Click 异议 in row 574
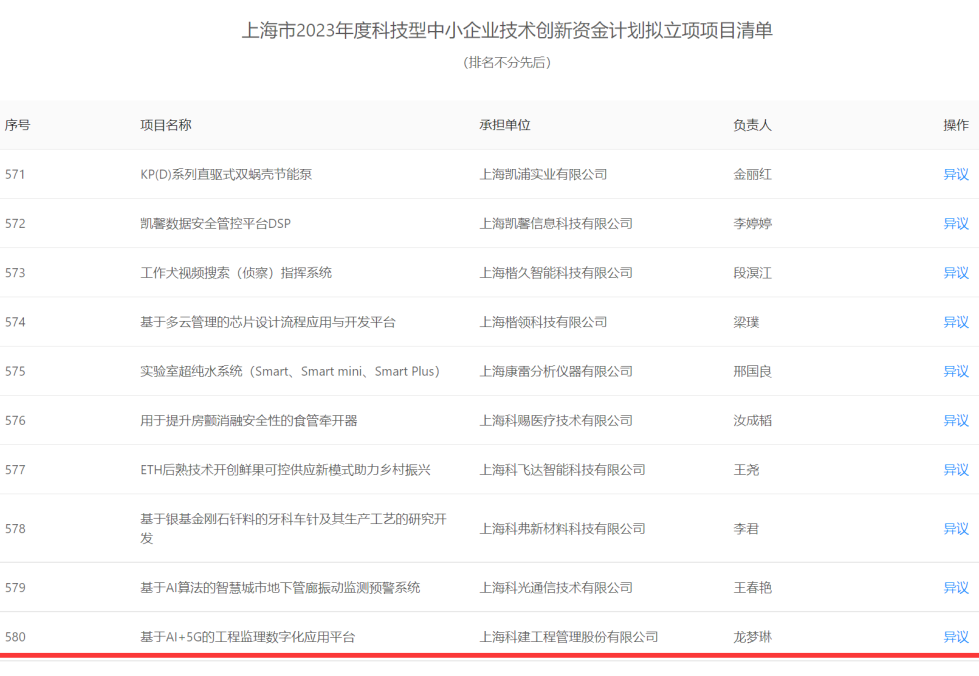979x676 pixels. [x=955, y=322]
